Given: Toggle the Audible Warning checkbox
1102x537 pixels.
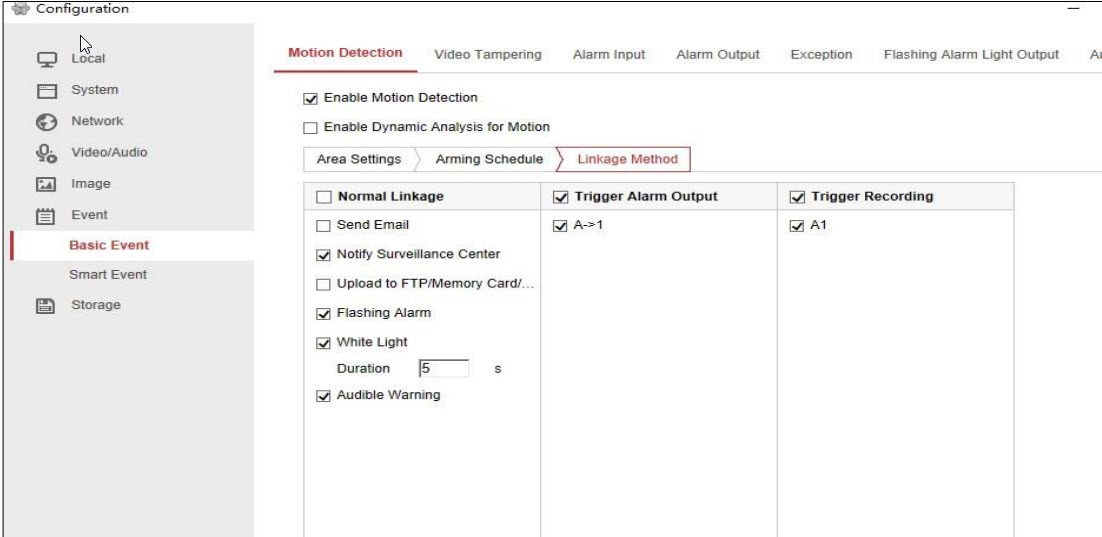Looking at the screenshot, I should [x=323, y=396].
